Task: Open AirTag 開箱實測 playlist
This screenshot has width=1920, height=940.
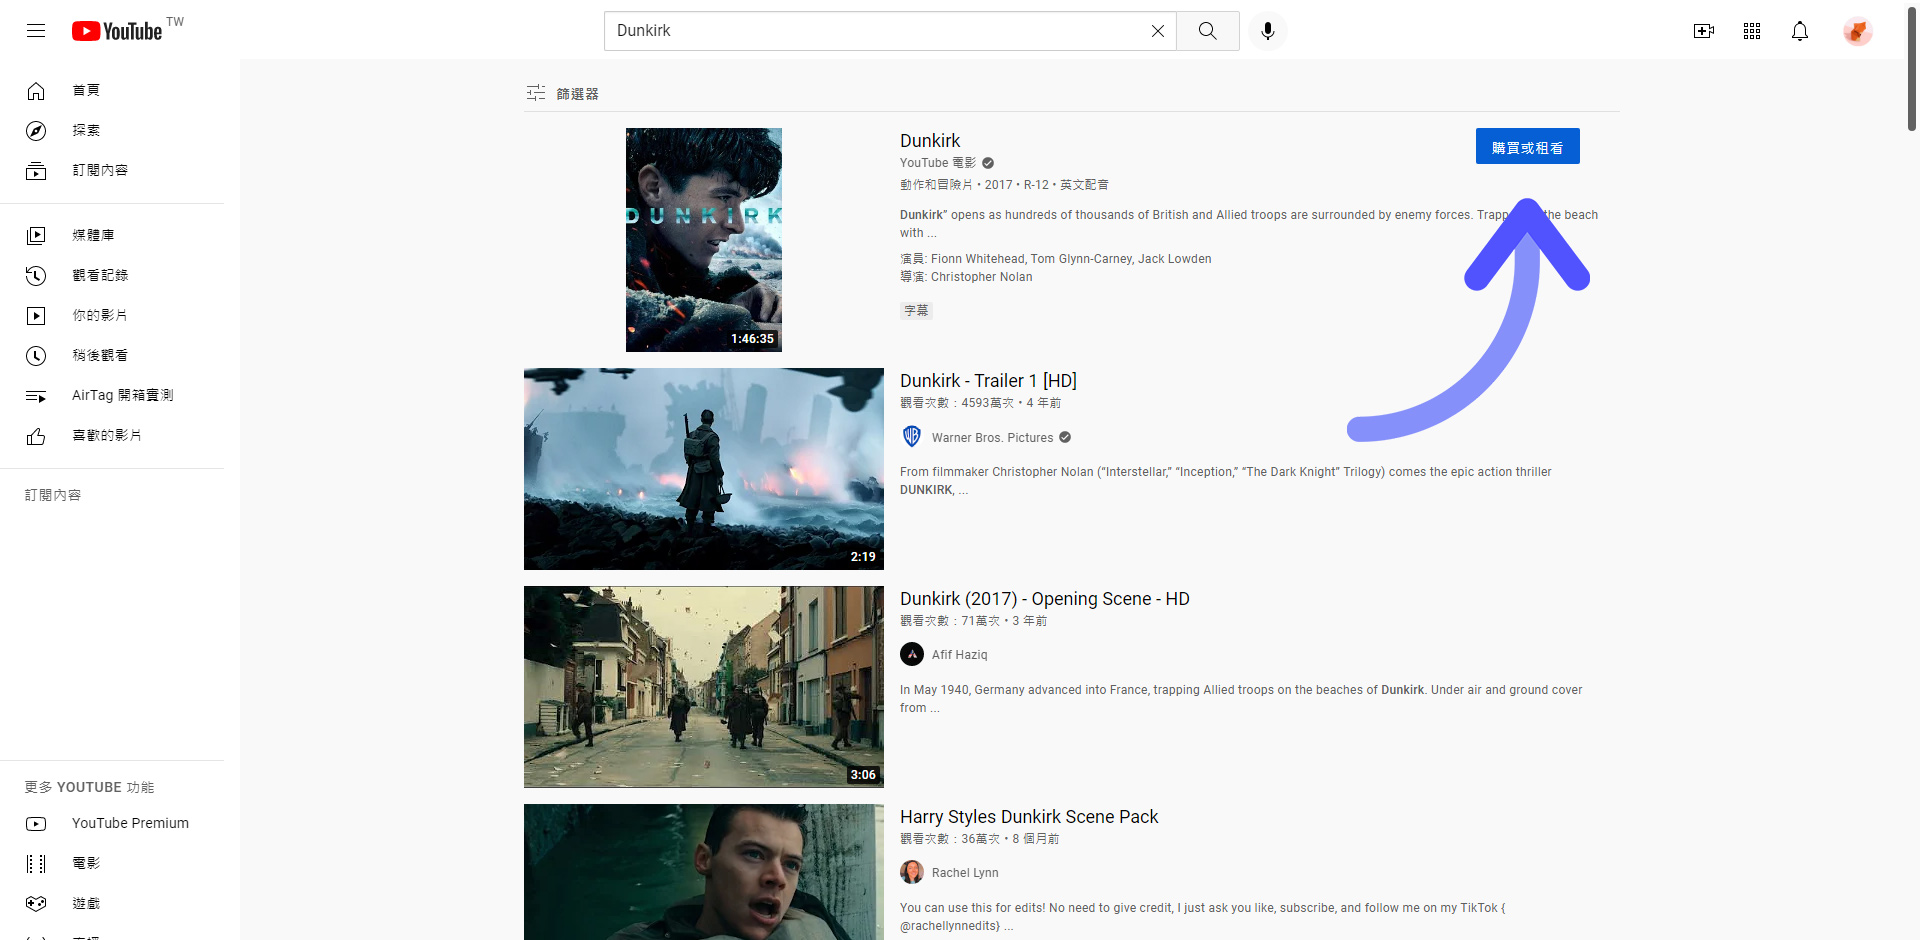Action: pos(112,395)
